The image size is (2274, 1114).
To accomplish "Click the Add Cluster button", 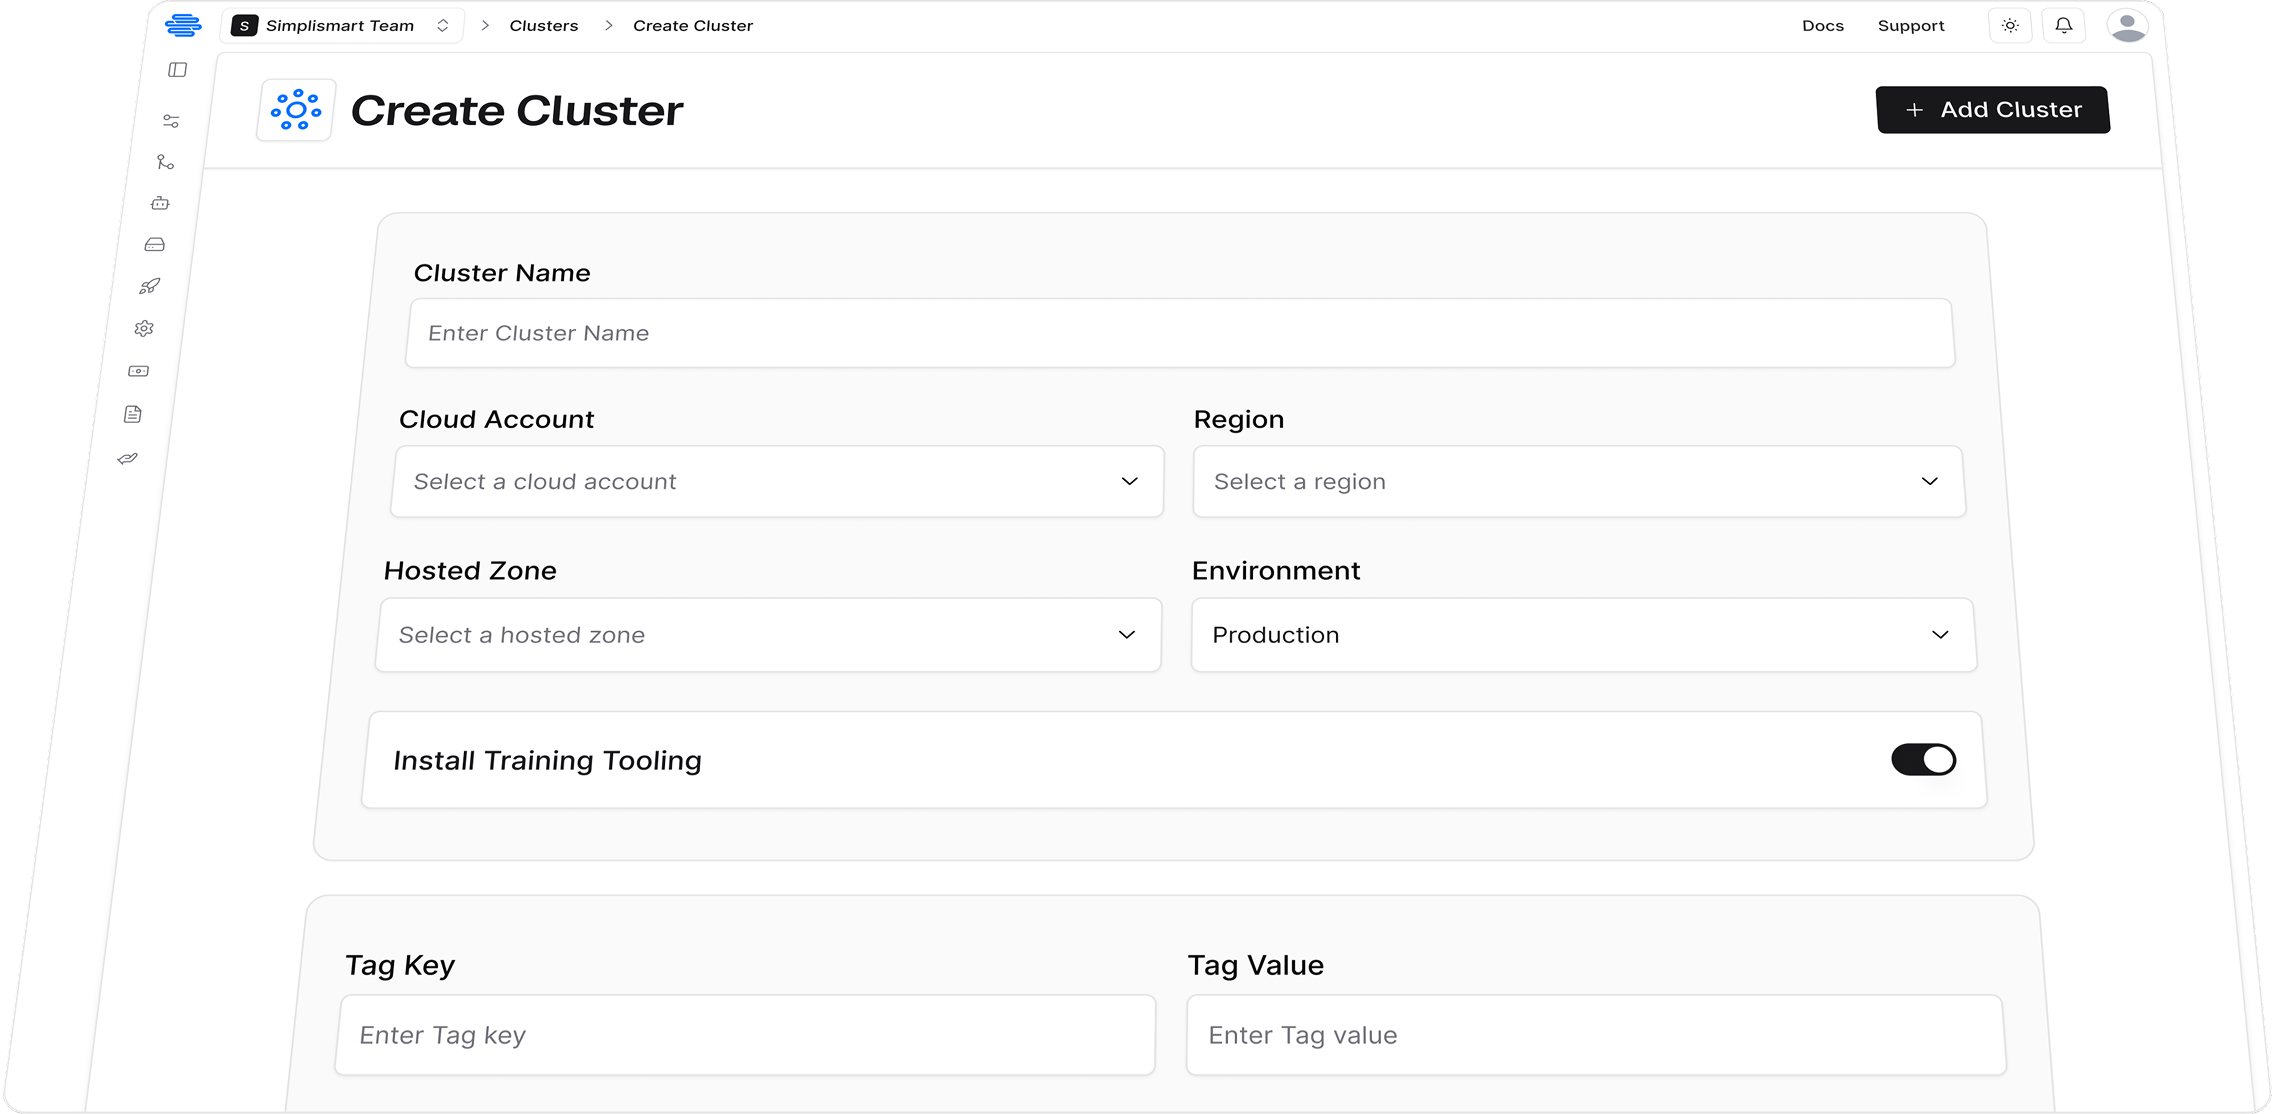I will pos(1993,110).
